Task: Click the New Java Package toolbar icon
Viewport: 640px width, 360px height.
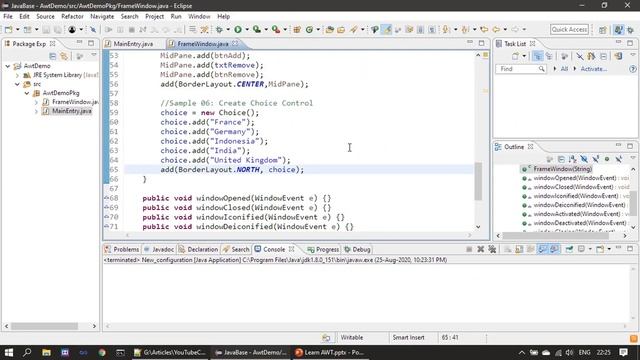Action: (297, 29)
